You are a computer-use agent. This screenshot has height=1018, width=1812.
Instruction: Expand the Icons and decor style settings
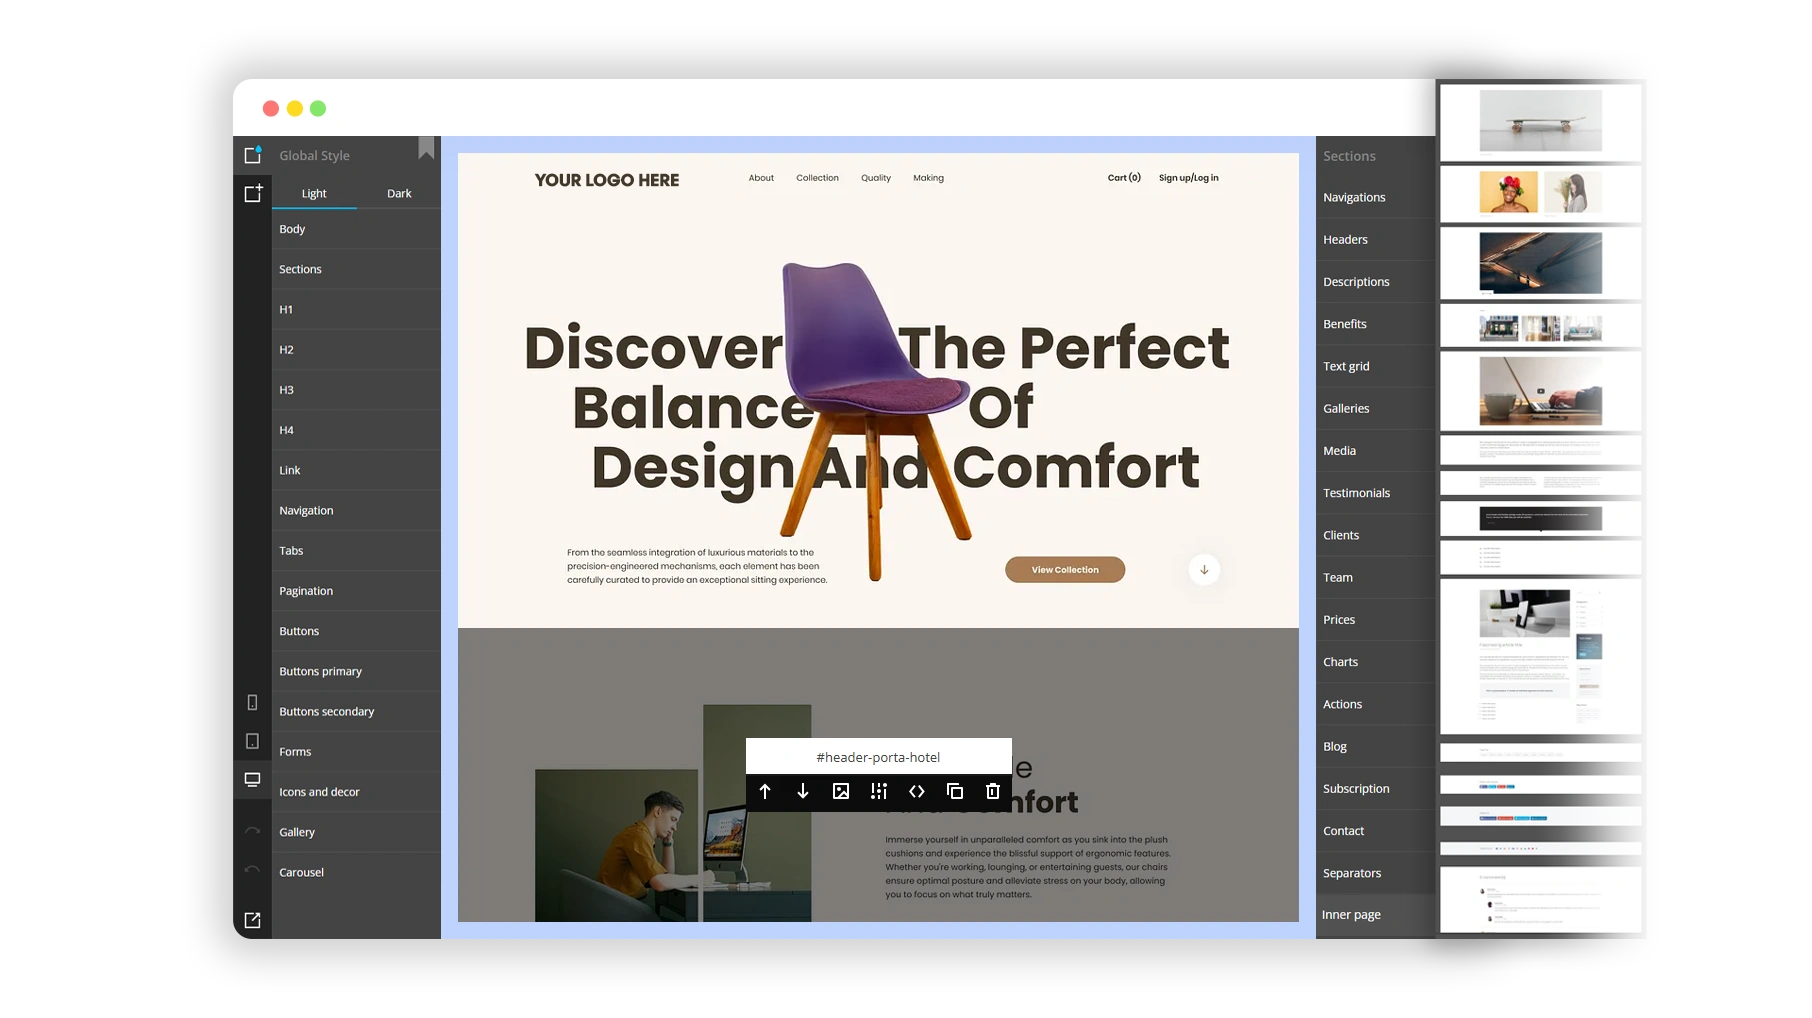pyautogui.click(x=320, y=791)
